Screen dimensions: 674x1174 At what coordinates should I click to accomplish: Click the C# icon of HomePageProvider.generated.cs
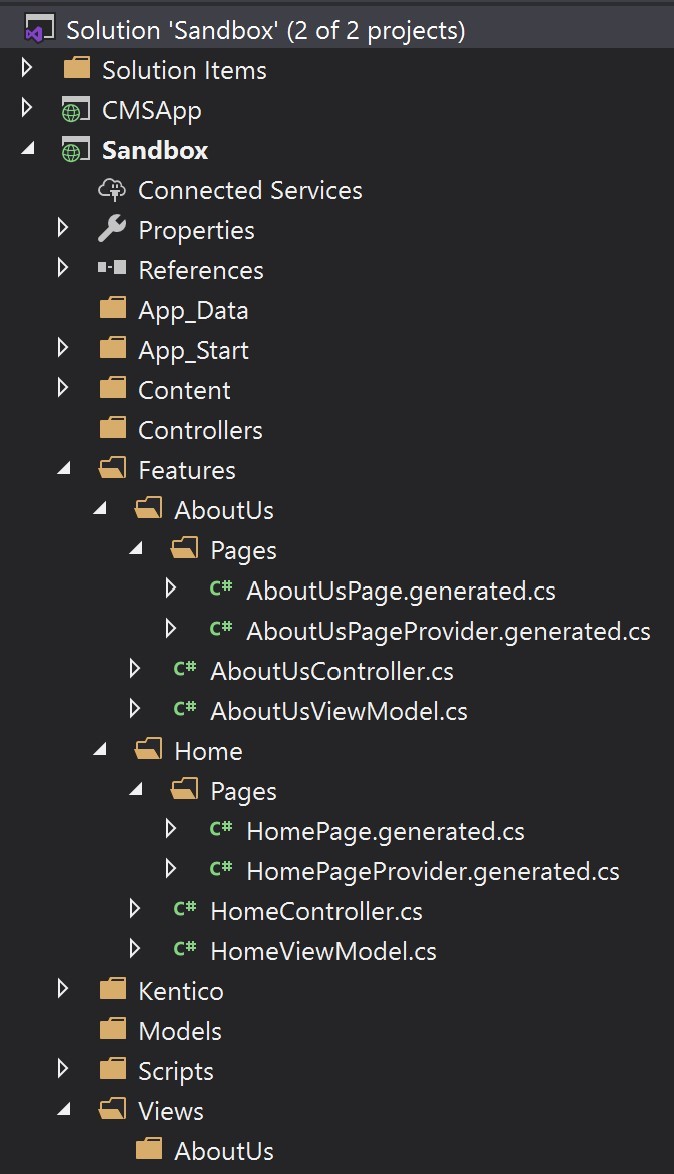coord(221,869)
